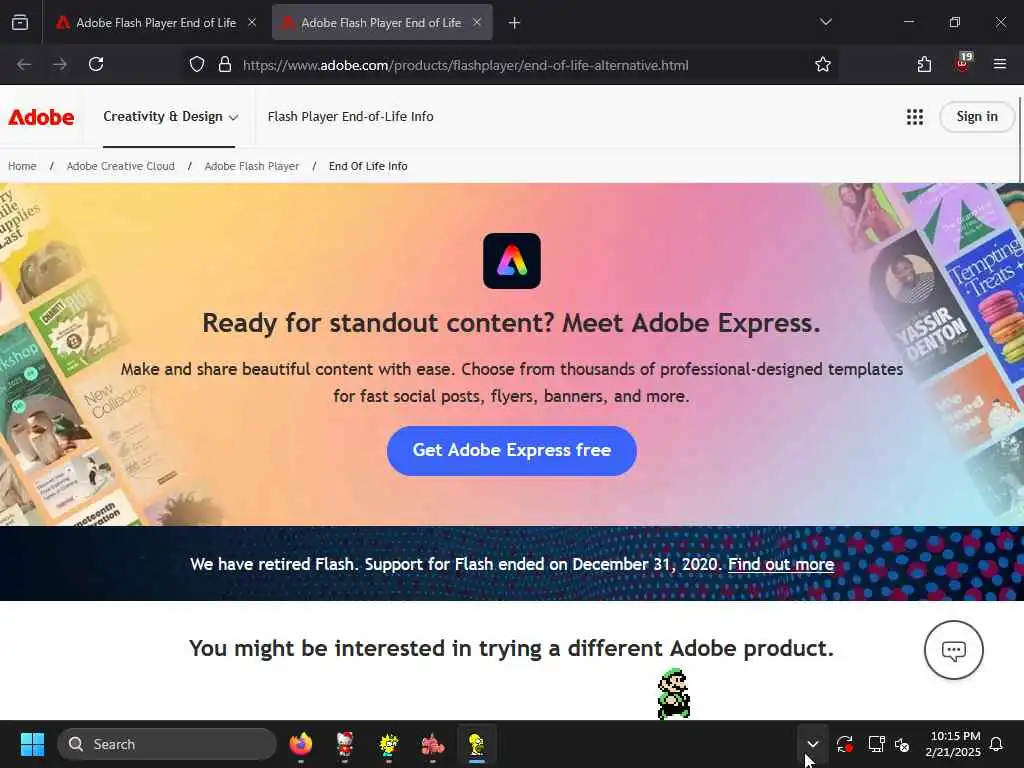Click the Adobe Express app logo
The image size is (1024, 768).
512,261
